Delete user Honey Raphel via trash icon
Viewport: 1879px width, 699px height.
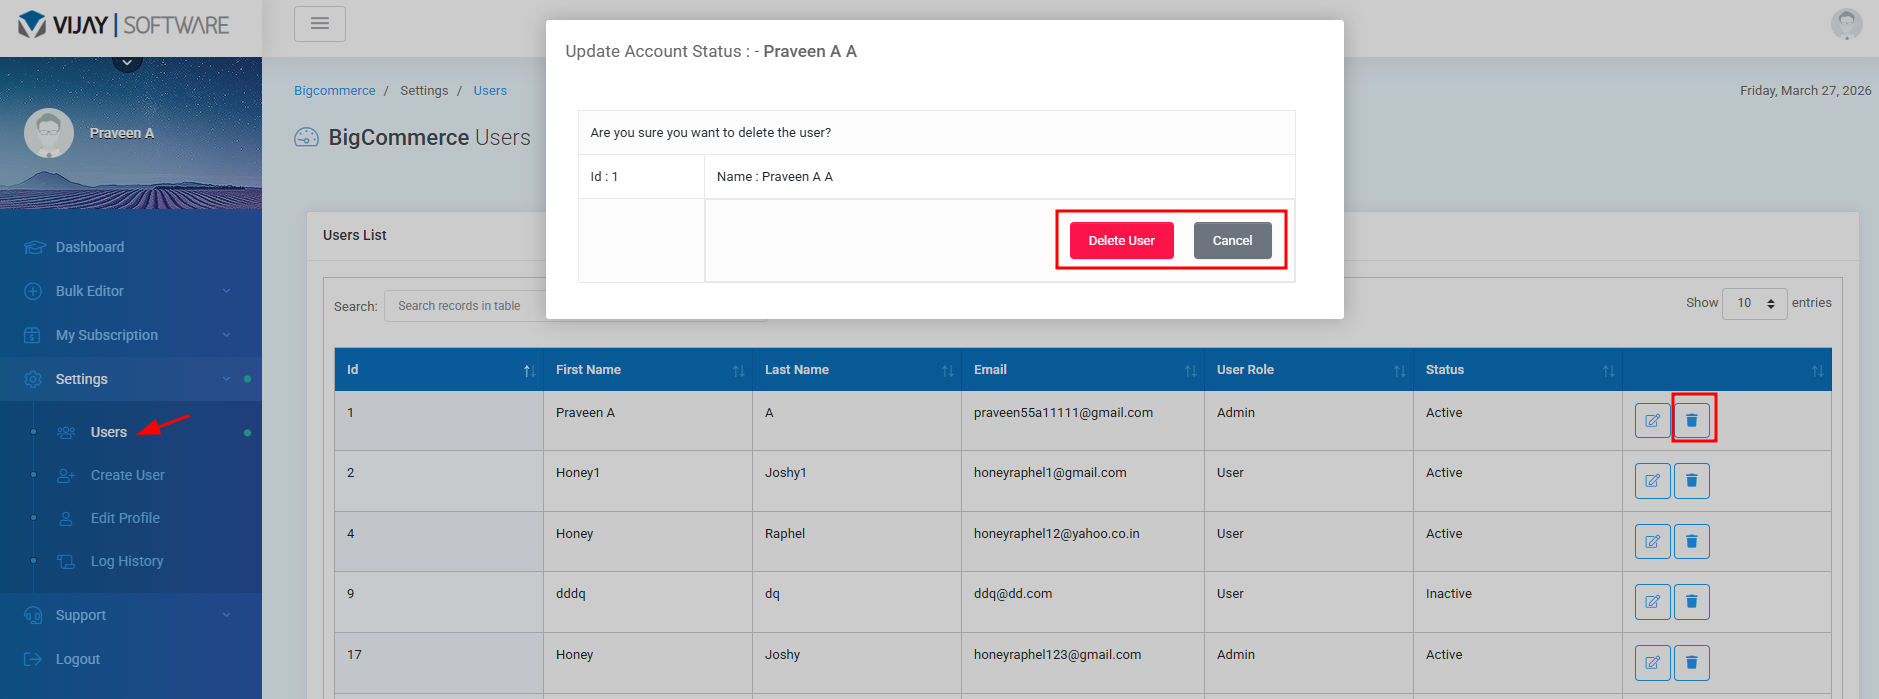point(1692,541)
